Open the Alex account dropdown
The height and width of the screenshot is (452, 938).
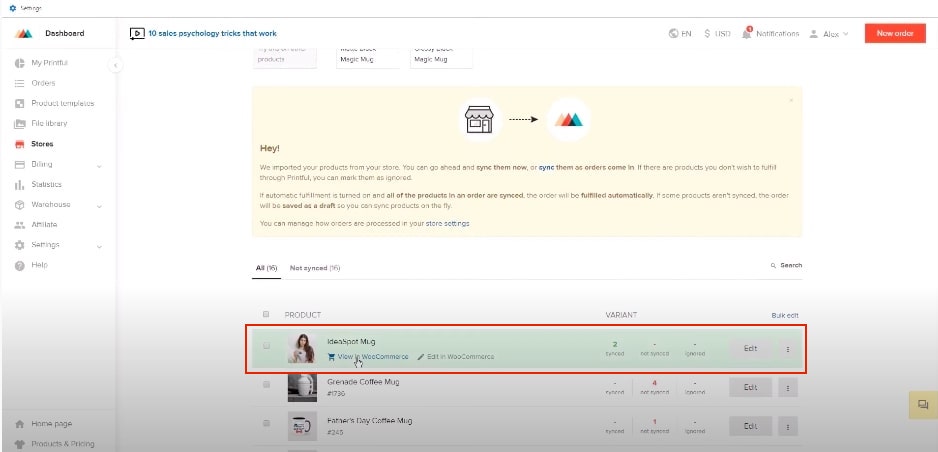[x=829, y=33]
